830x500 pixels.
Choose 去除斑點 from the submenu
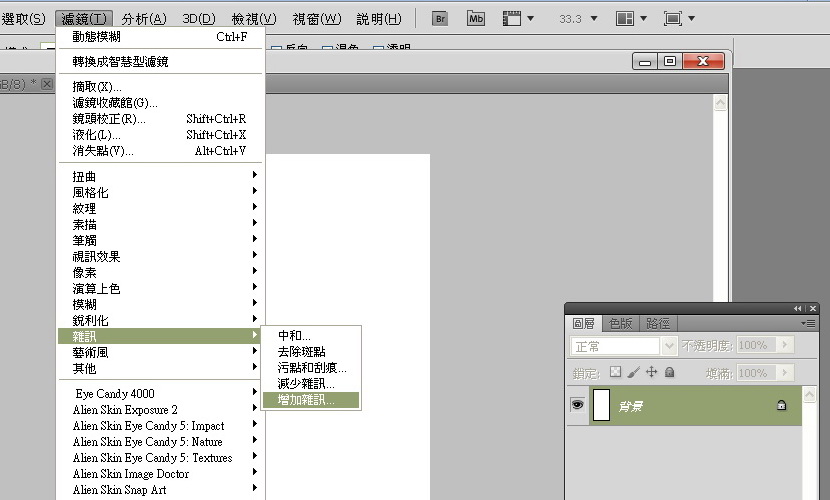[x=311, y=351]
